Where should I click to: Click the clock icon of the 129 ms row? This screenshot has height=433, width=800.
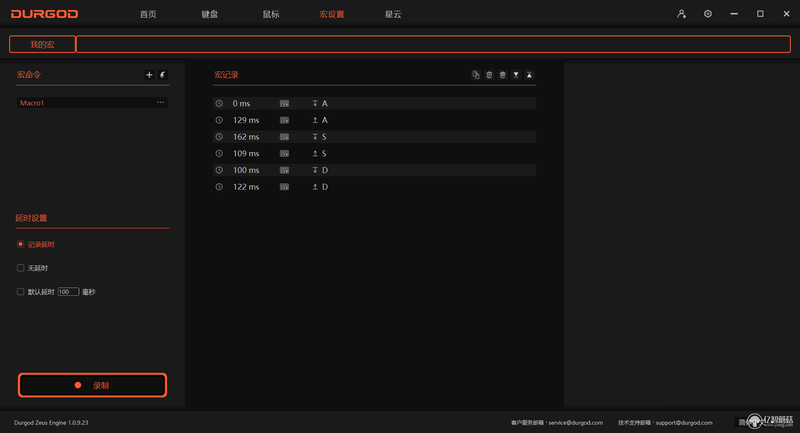[x=219, y=120]
